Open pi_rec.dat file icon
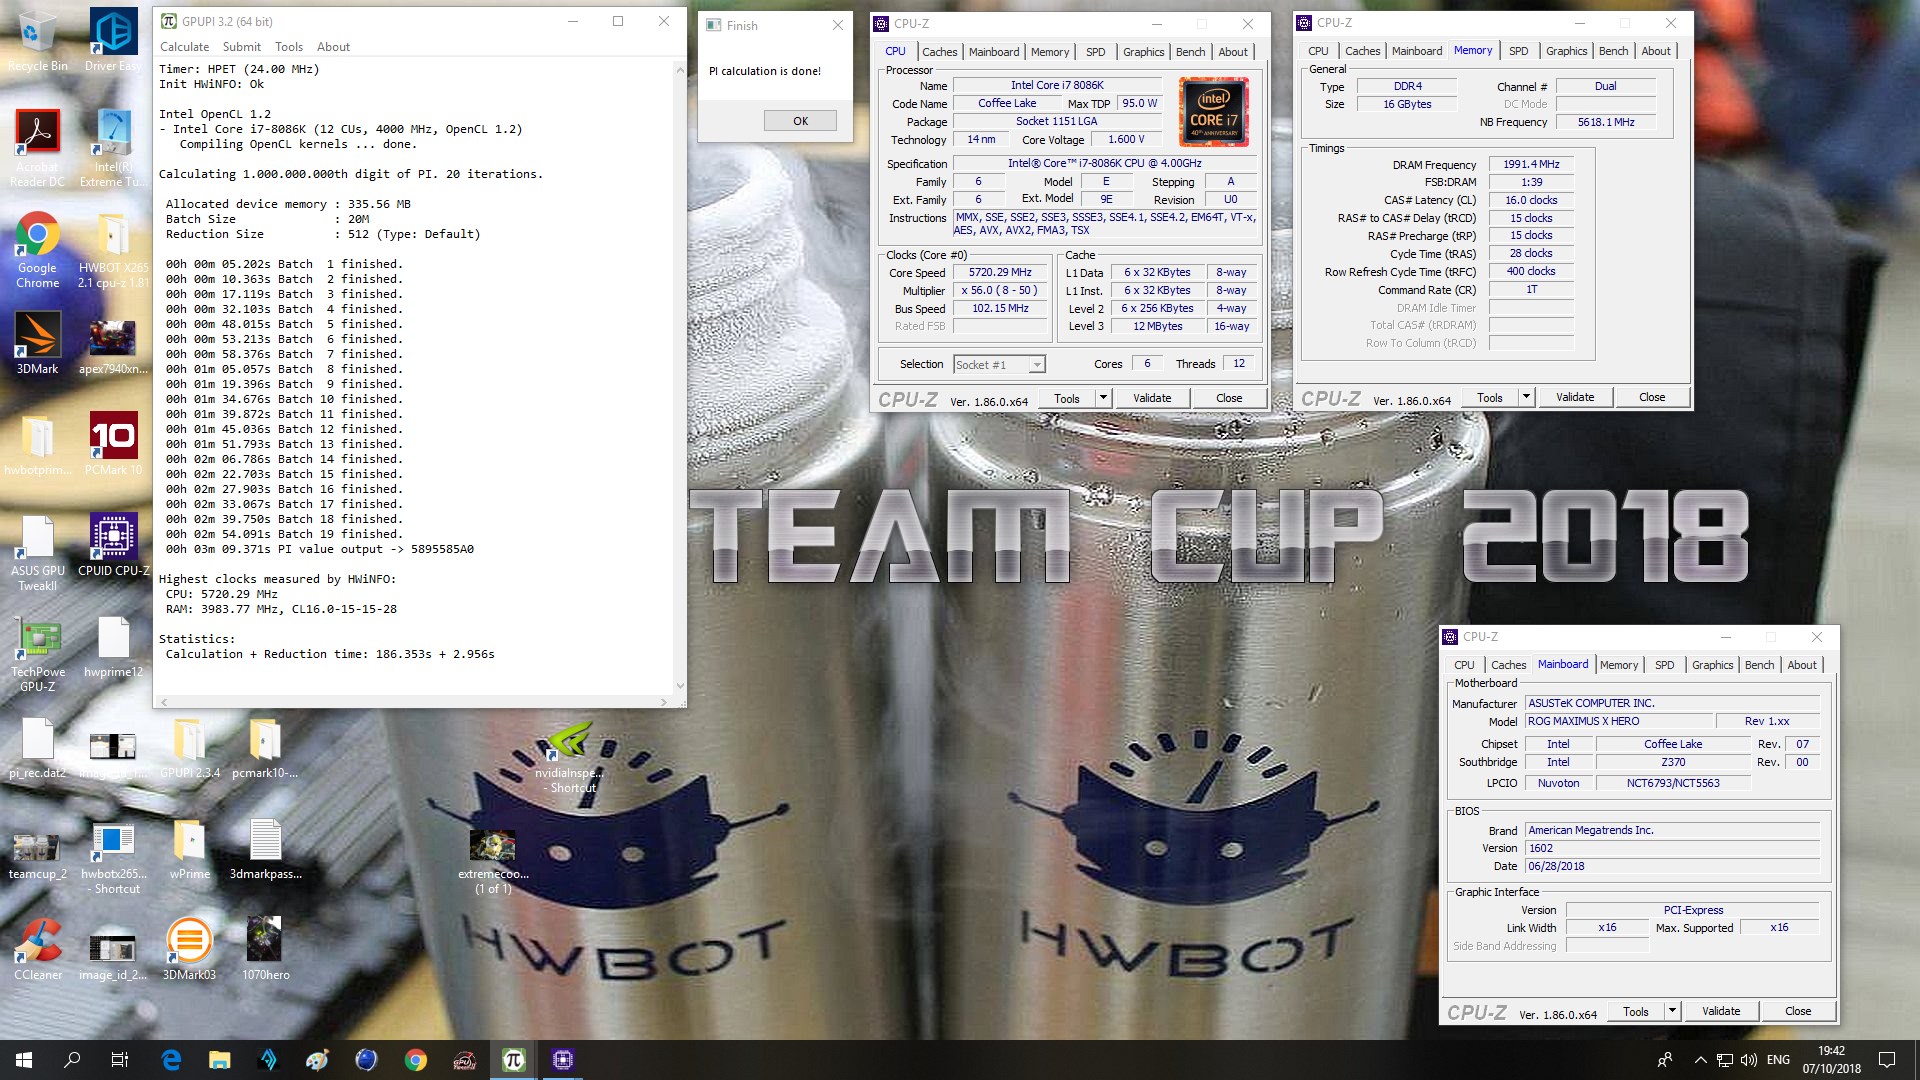Screen dimensions: 1920x1080 point(37,750)
